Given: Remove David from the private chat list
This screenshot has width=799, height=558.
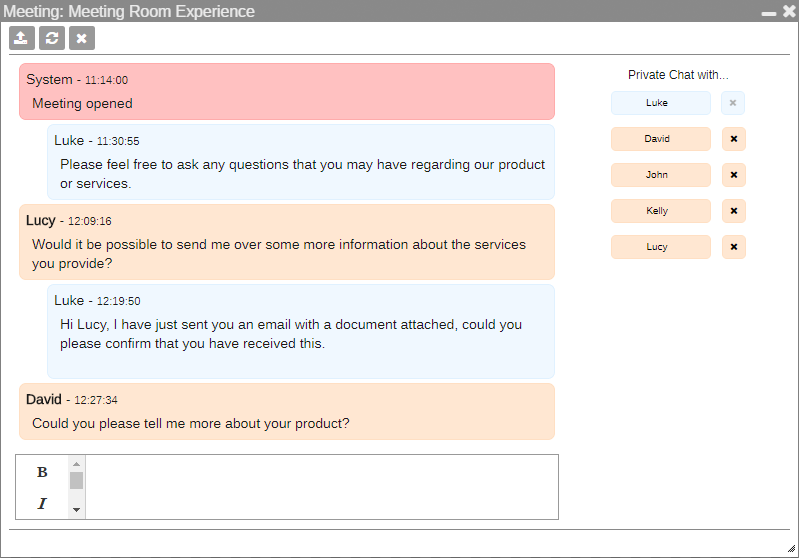Looking at the screenshot, I should [x=734, y=139].
